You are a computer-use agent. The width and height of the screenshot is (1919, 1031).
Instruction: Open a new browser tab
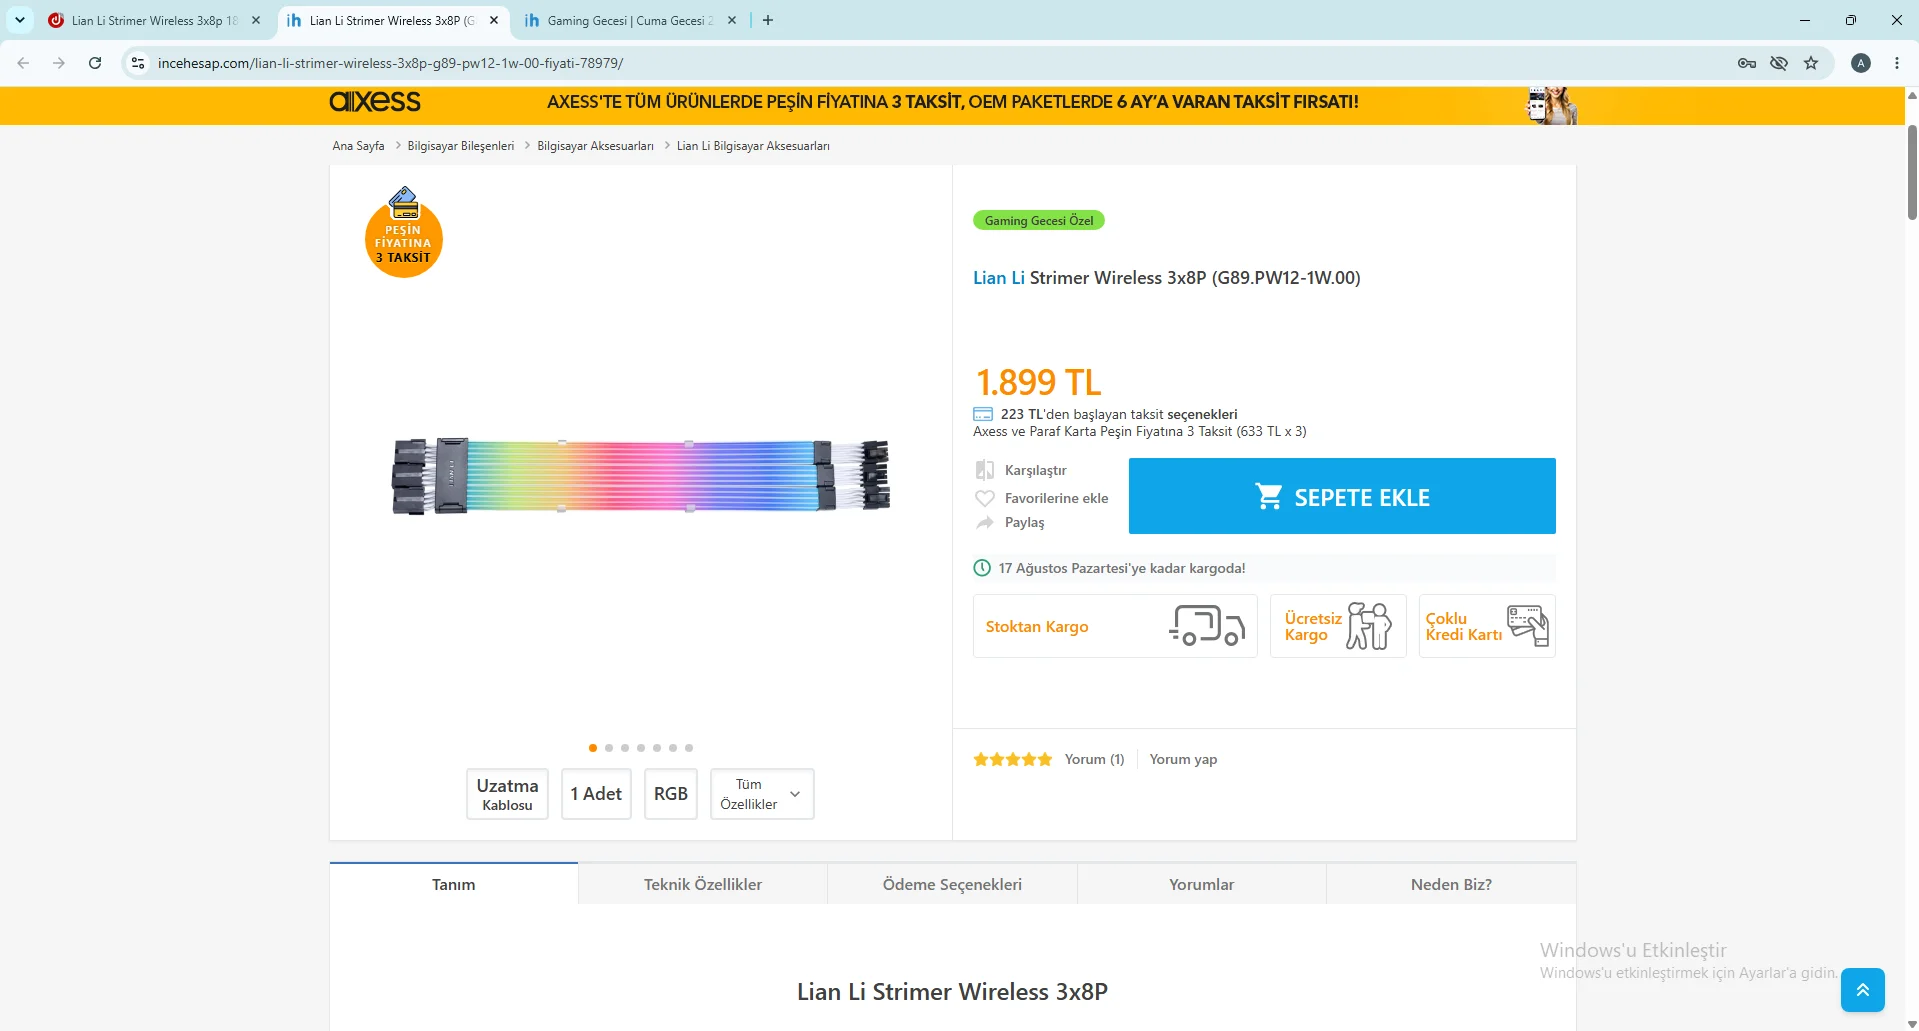coord(768,20)
